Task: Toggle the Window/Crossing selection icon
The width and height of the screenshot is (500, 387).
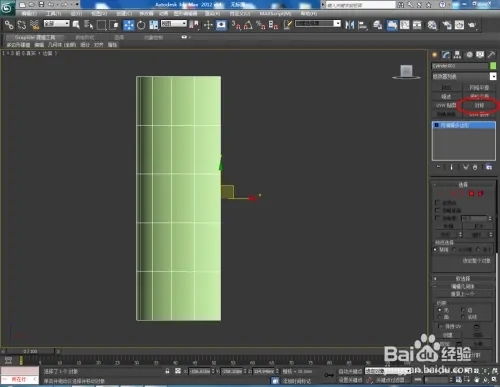Action: (x=114, y=25)
